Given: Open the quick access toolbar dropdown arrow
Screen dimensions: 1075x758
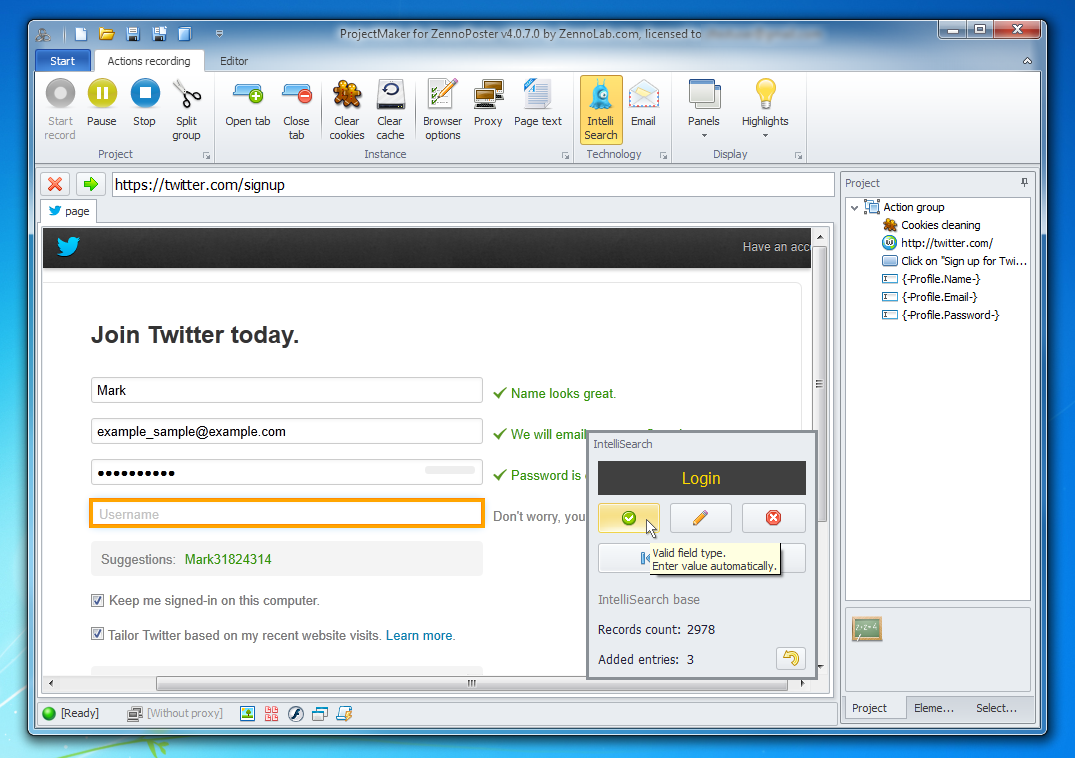Looking at the screenshot, I should click(x=219, y=34).
